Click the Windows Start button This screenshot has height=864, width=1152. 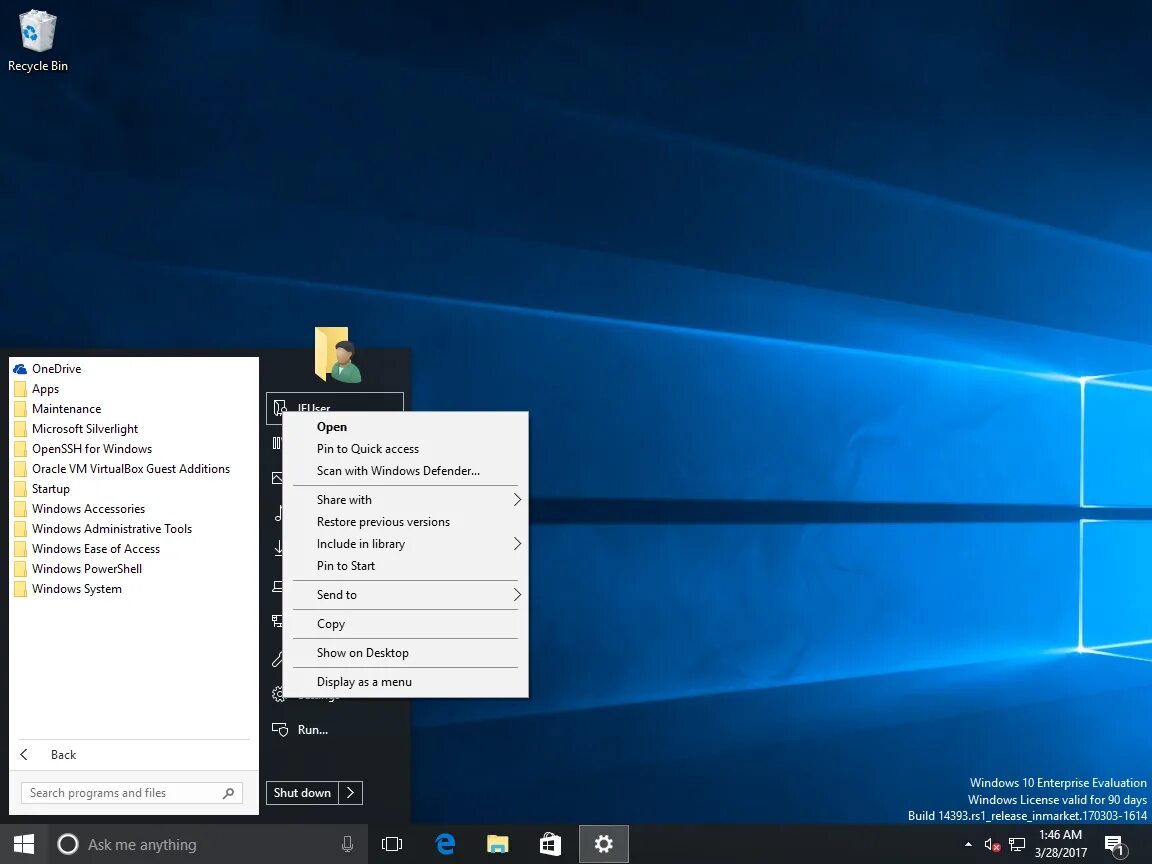point(21,844)
